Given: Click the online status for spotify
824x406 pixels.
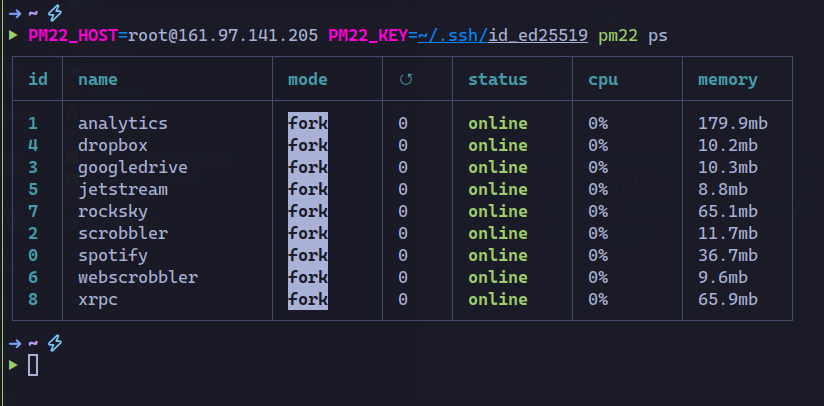Looking at the screenshot, I should (498, 256).
